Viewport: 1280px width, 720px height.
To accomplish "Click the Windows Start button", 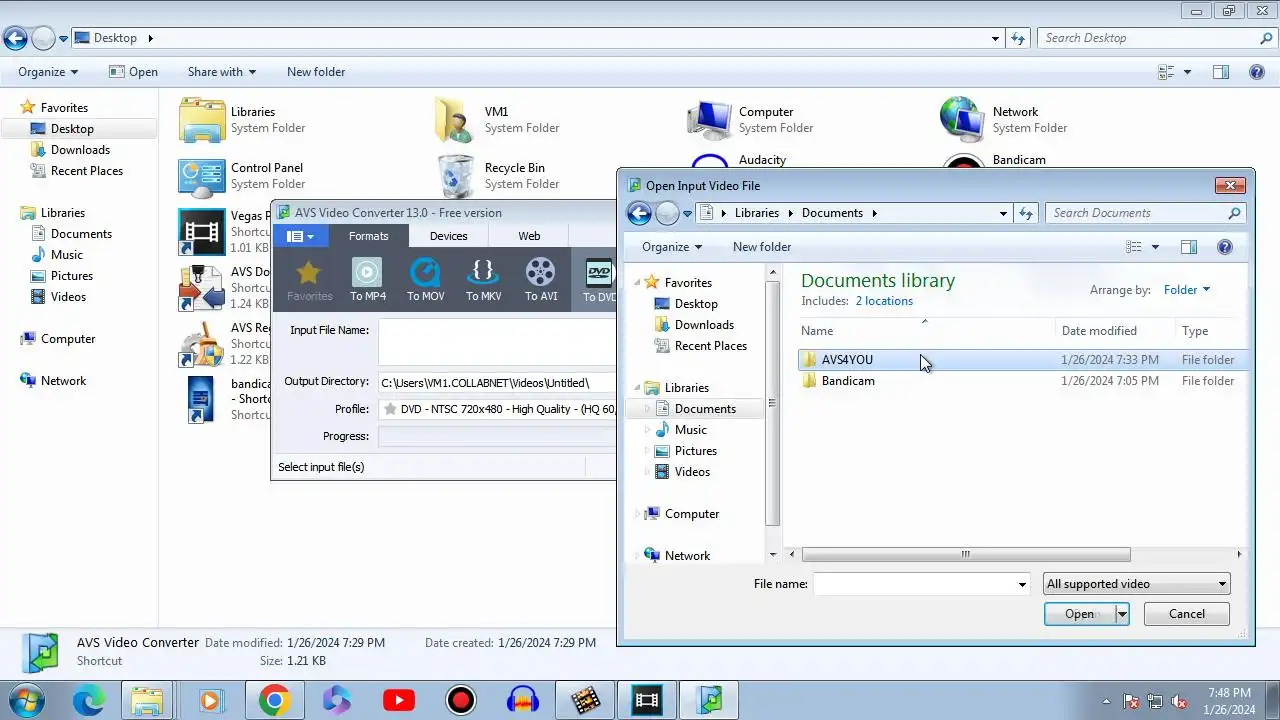I will tap(27, 700).
